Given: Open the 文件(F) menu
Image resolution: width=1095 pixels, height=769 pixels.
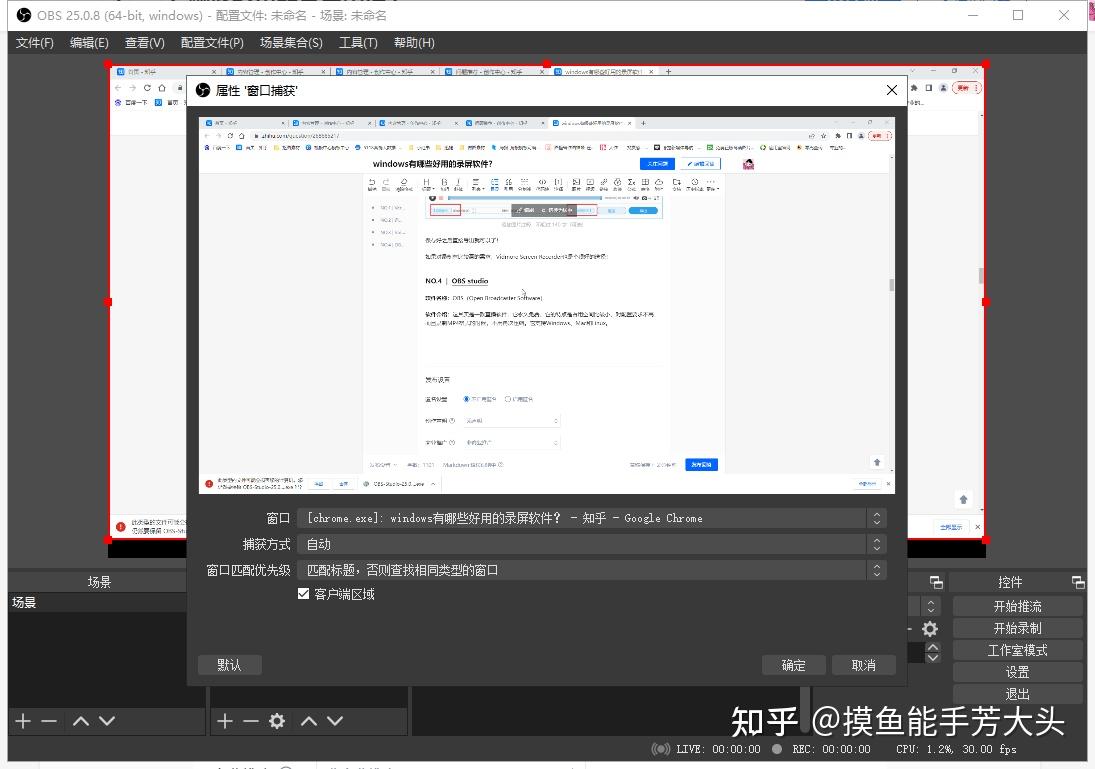Looking at the screenshot, I should [x=34, y=43].
